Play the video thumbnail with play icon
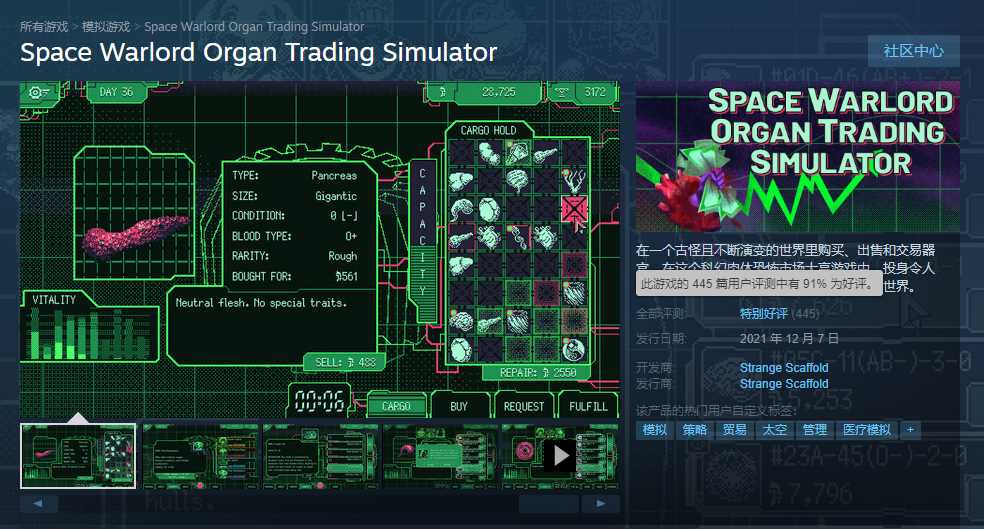 click(x=560, y=456)
